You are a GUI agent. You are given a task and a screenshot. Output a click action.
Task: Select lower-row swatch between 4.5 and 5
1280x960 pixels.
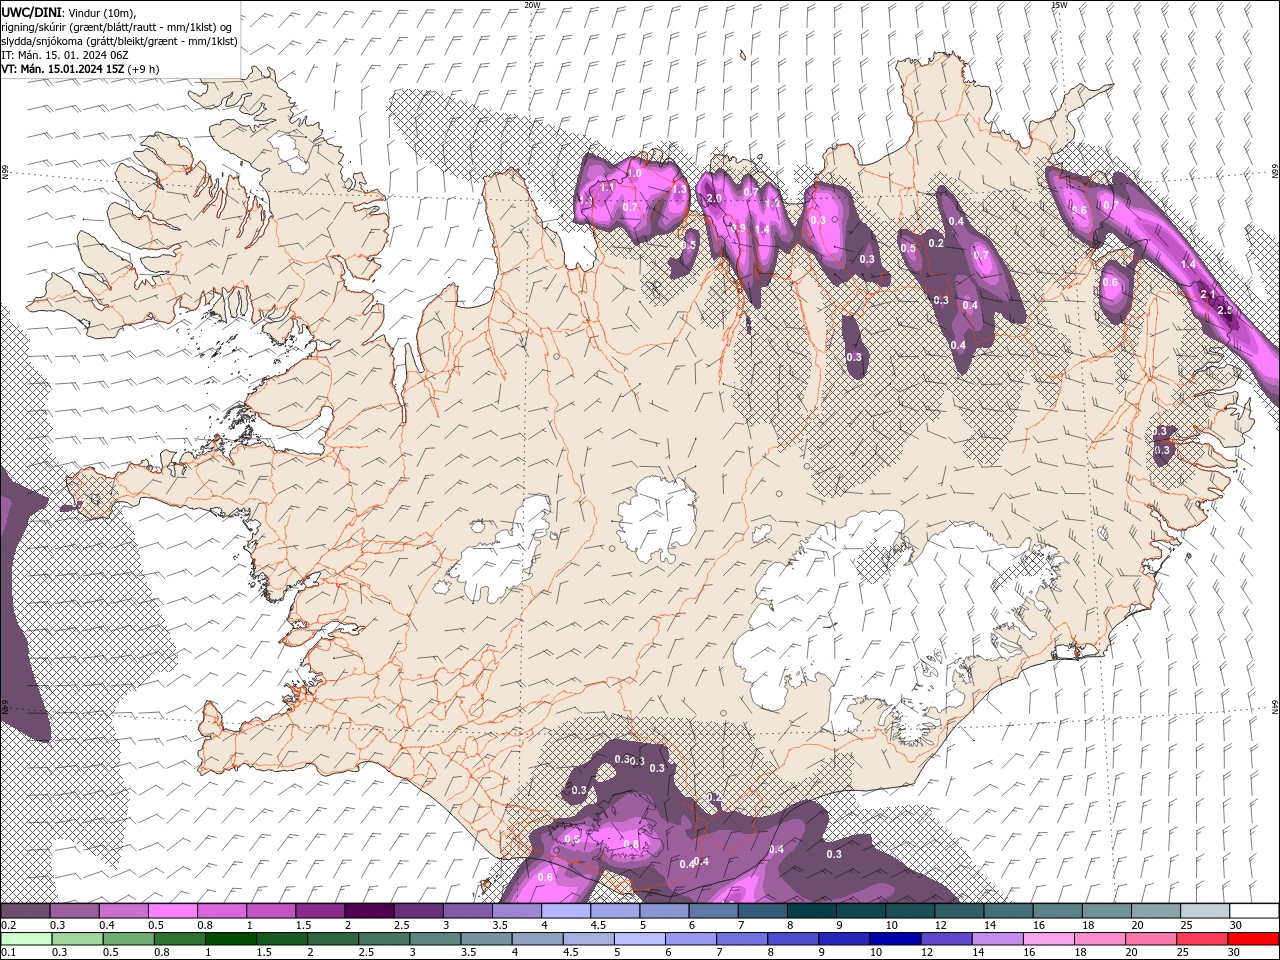point(588,939)
